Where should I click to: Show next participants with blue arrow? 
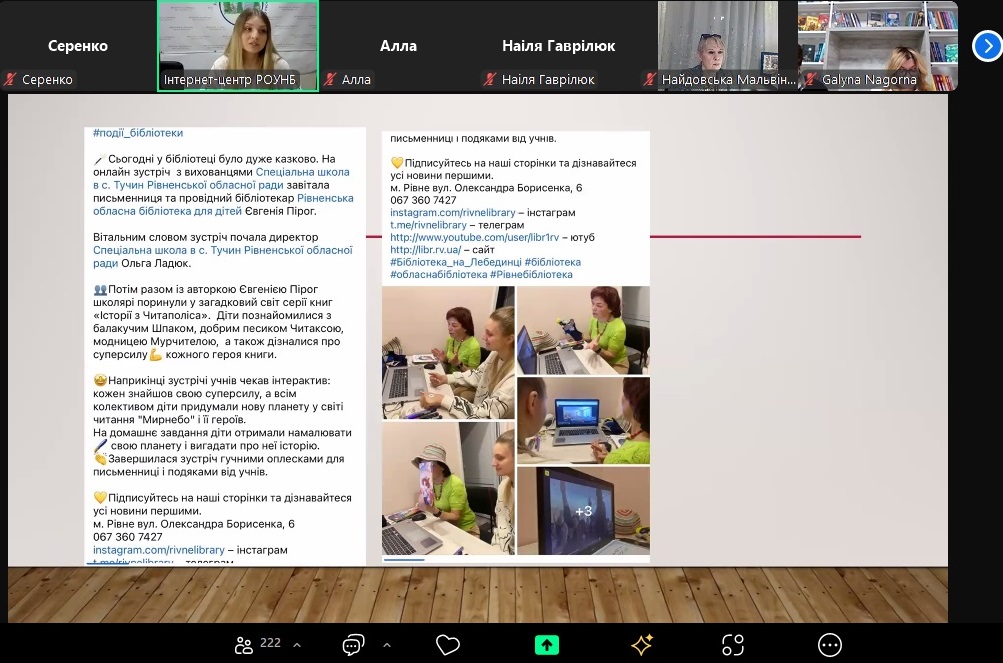[986, 46]
